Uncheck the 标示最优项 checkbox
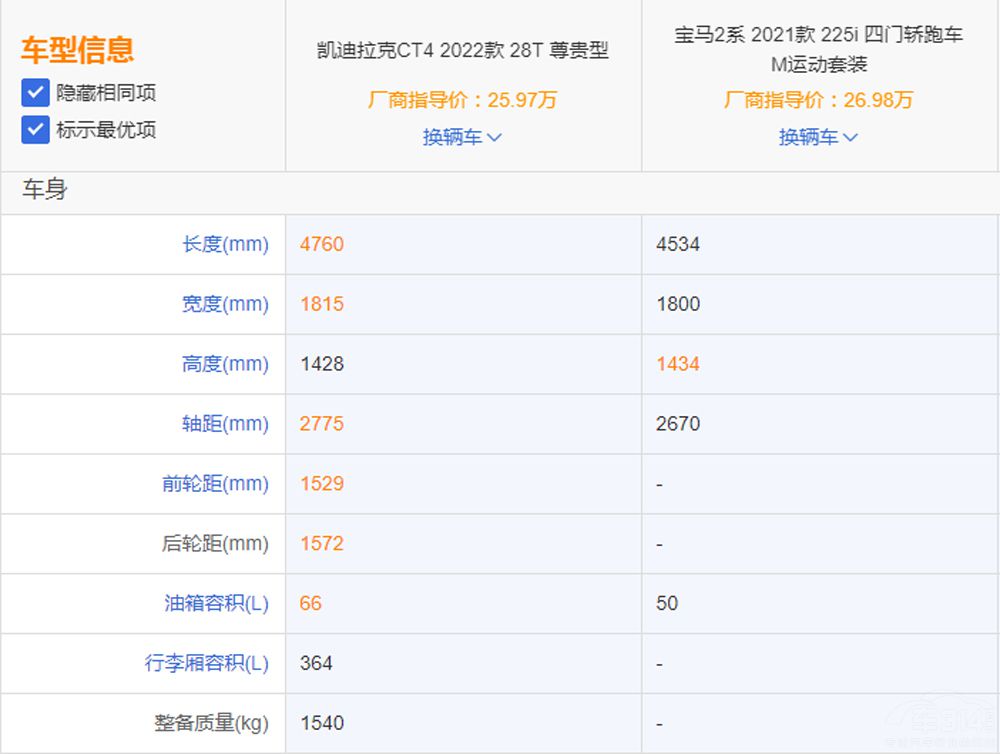This screenshot has height=754, width=1000. coord(35,130)
